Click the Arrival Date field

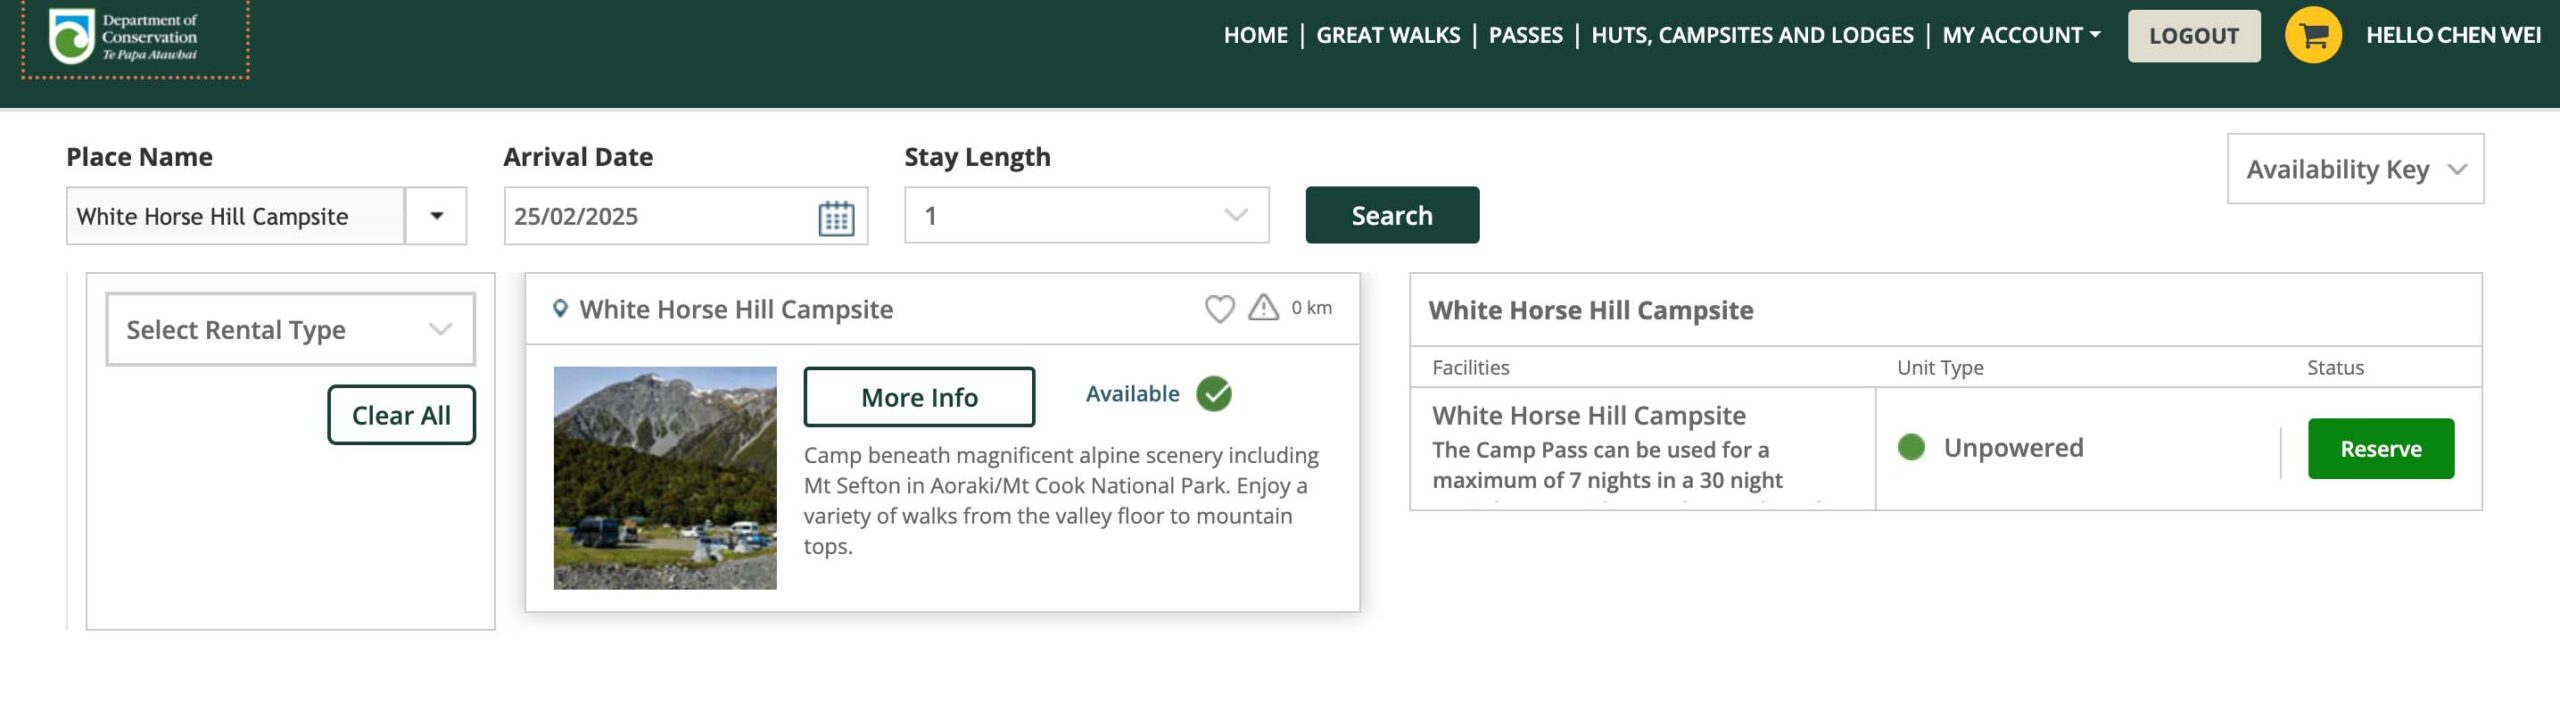686,216
